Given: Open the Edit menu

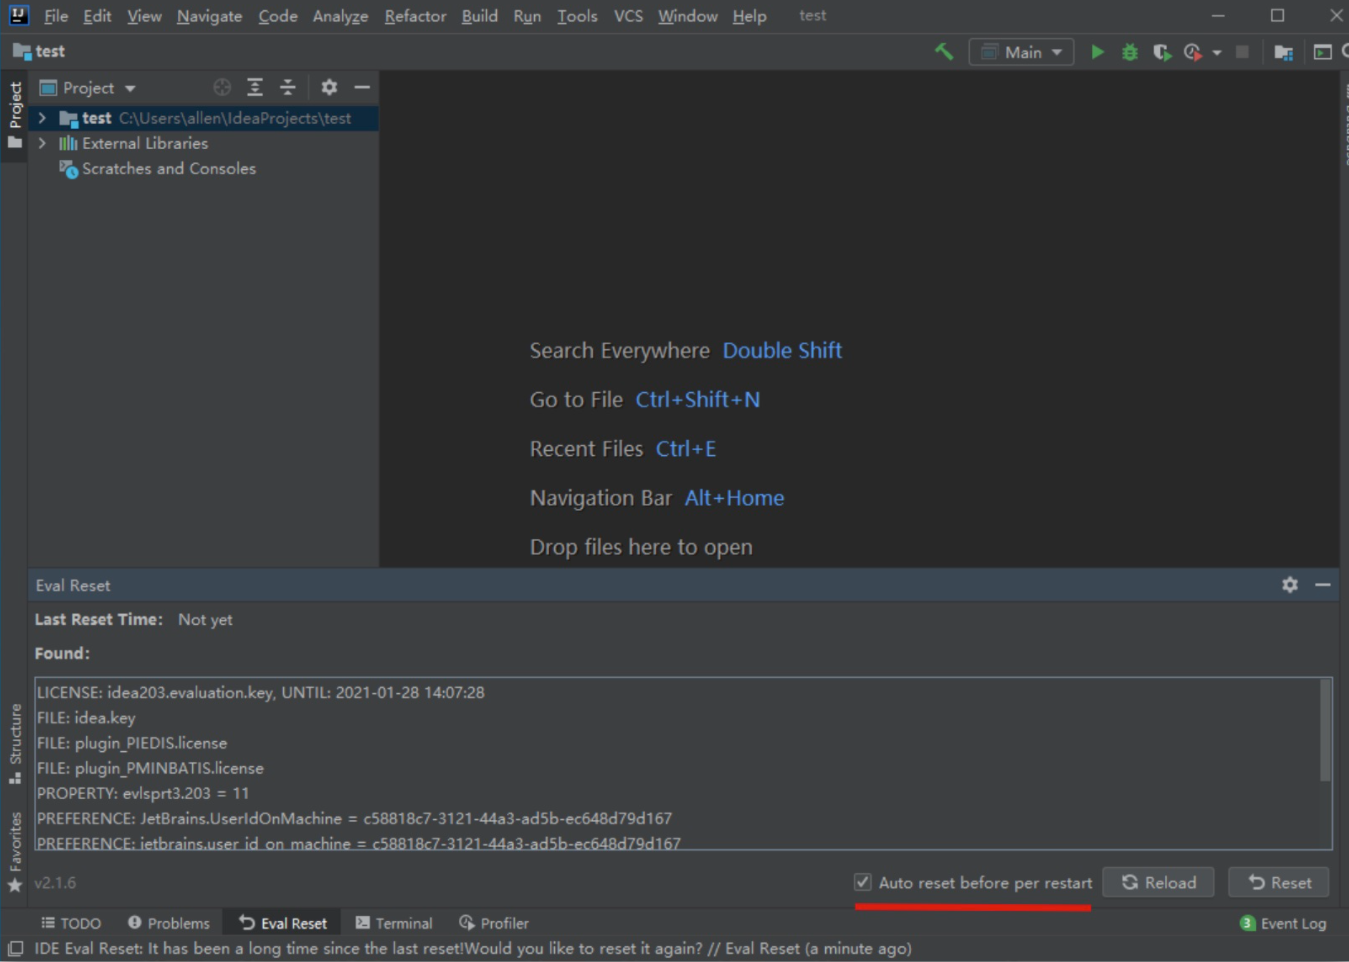Looking at the screenshot, I should [x=97, y=16].
